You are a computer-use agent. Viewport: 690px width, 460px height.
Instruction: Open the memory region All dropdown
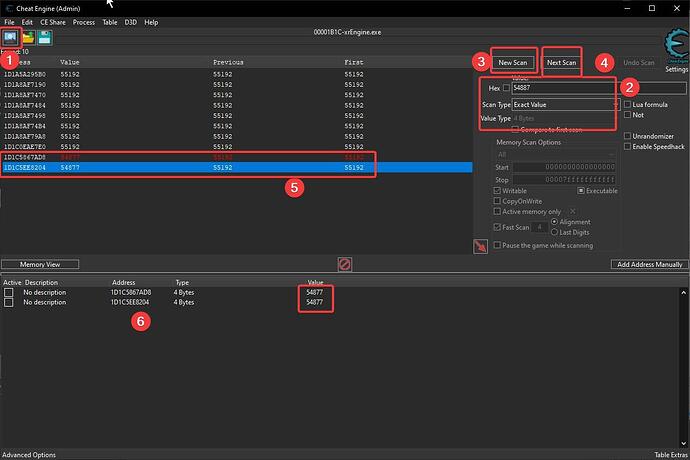tap(555, 155)
